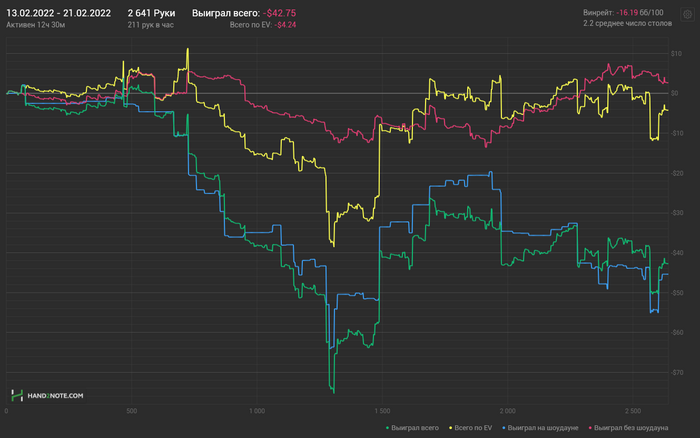Viewport: 700px width, 438px height.
Task: Click the 2 500 x-axis label
Action: click(633, 411)
